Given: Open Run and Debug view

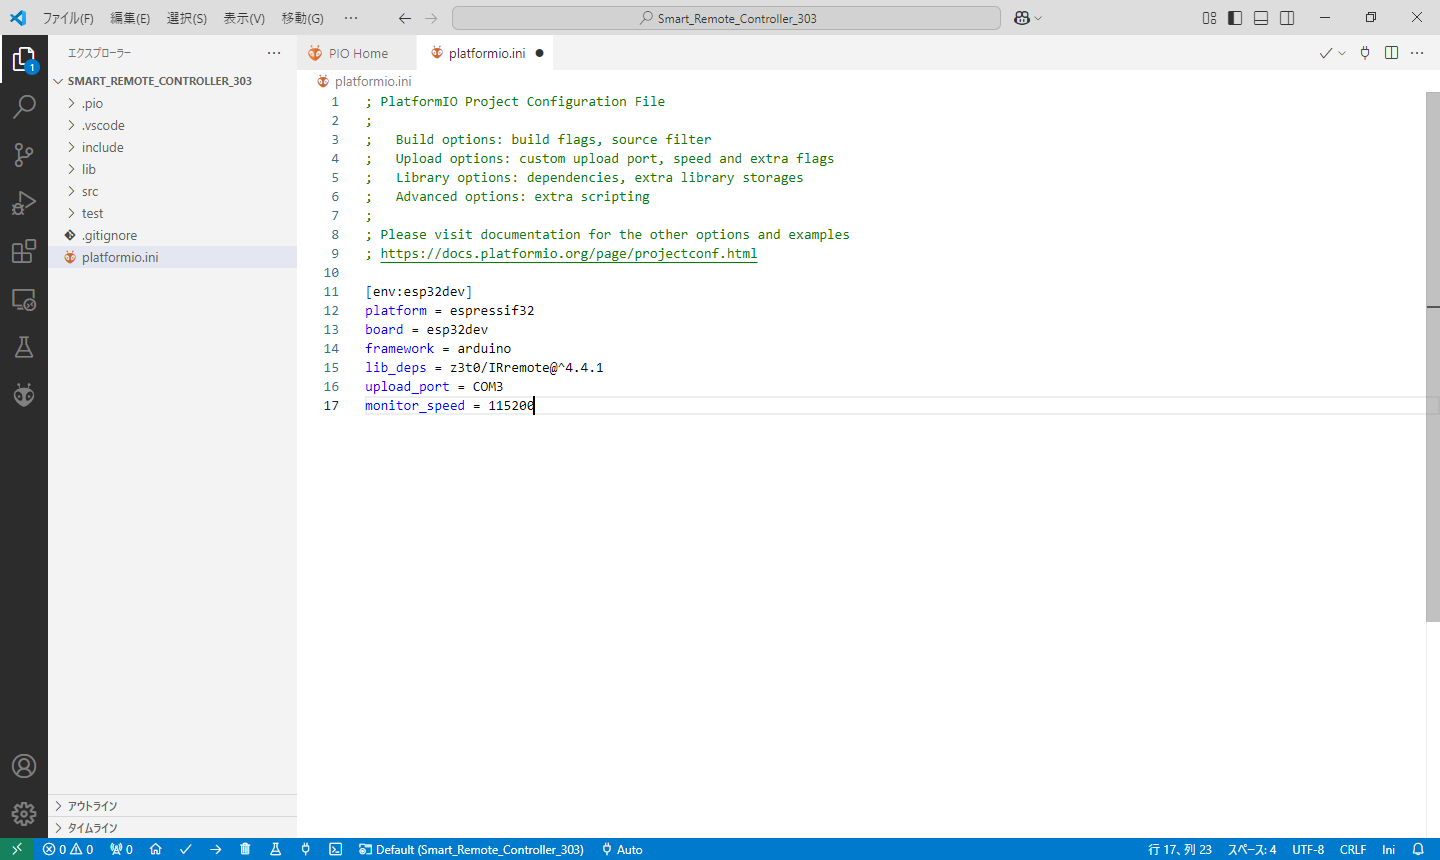Looking at the screenshot, I should pos(24,203).
